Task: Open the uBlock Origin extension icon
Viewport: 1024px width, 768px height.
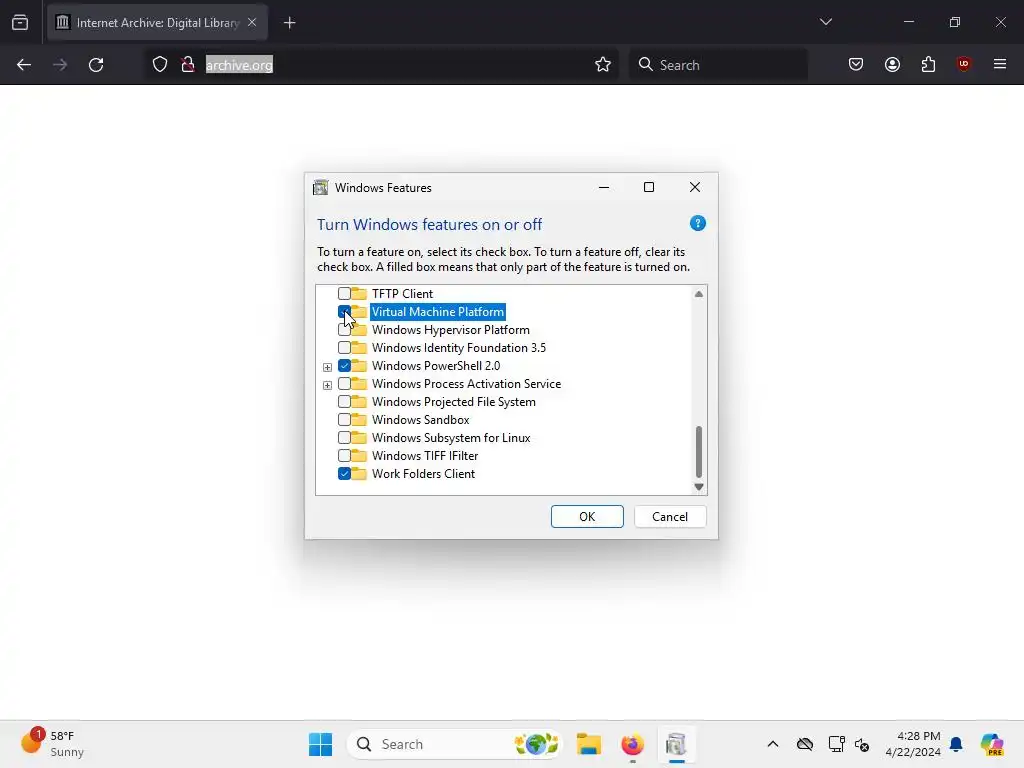Action: coord(964,64)
